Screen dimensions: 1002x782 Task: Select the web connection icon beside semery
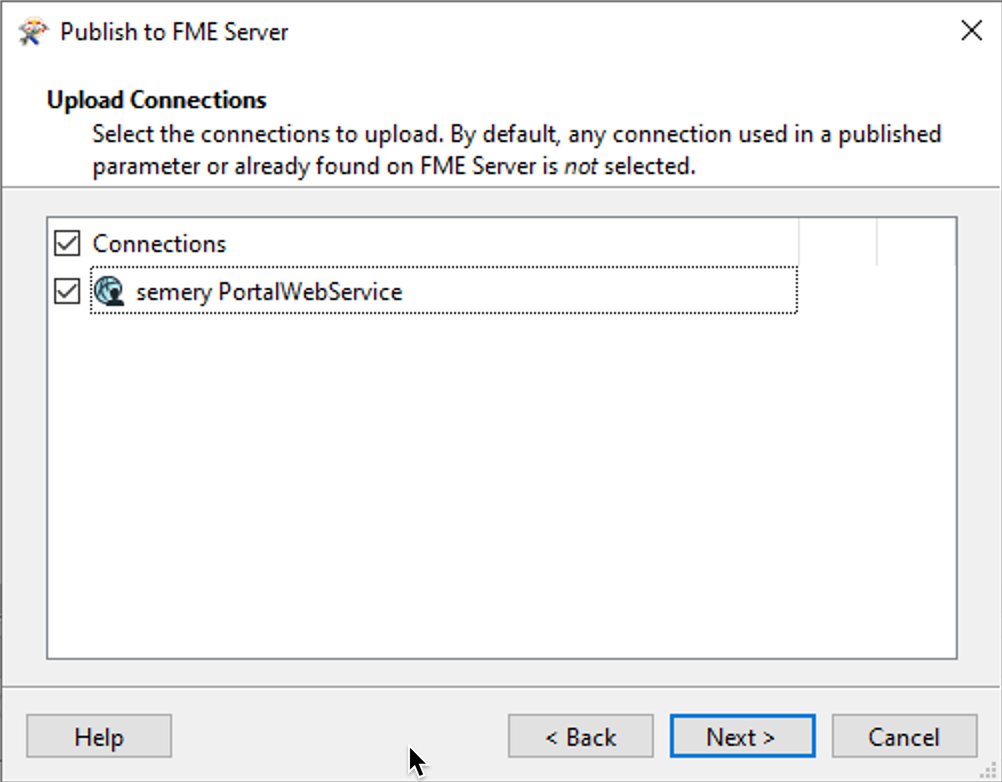click(111, 292)
